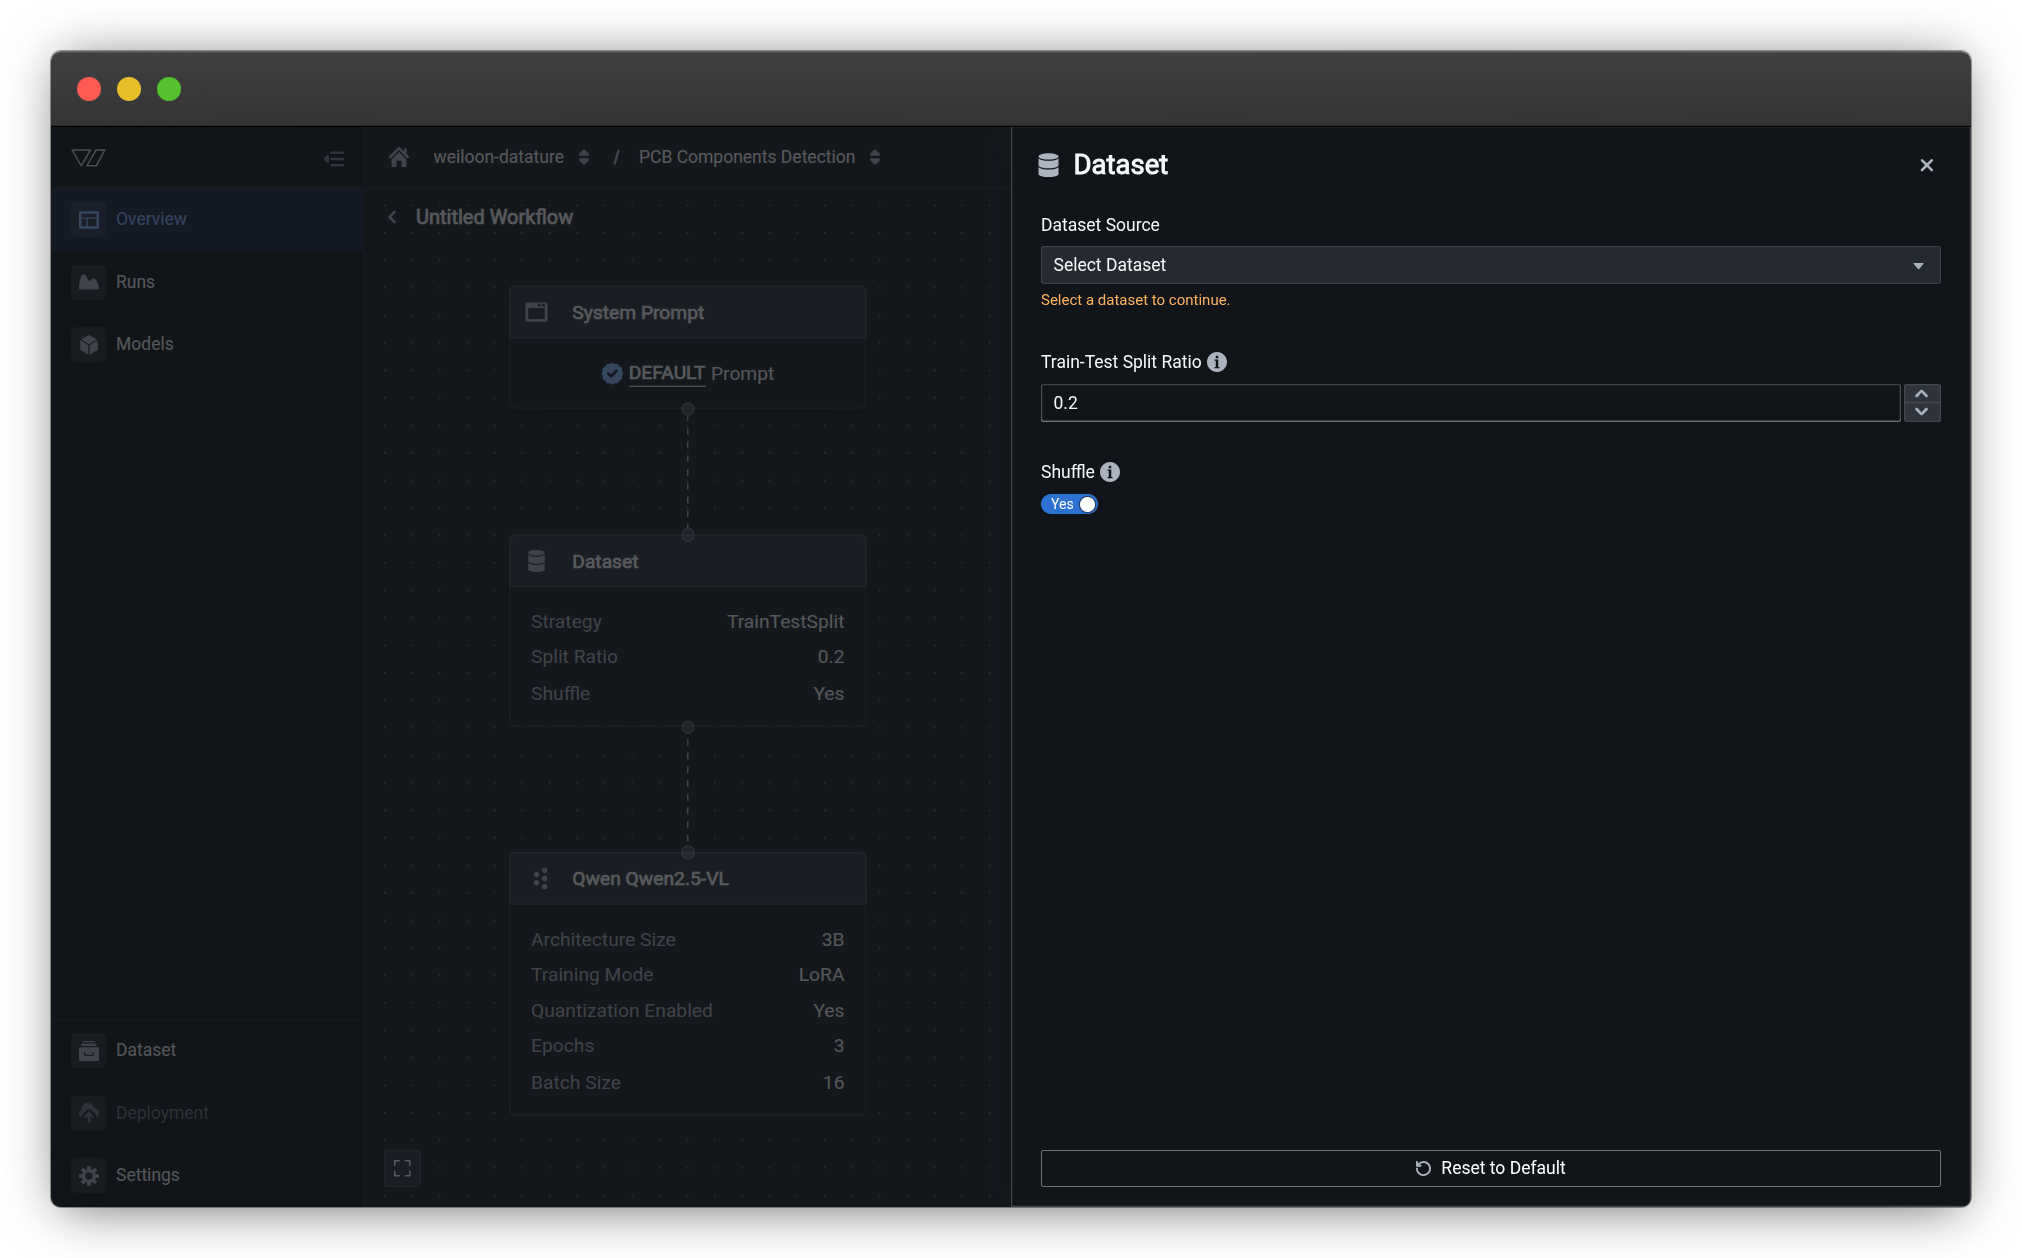
Task: Collapse the sidebar with menu icon
Action: pos(334,159)
